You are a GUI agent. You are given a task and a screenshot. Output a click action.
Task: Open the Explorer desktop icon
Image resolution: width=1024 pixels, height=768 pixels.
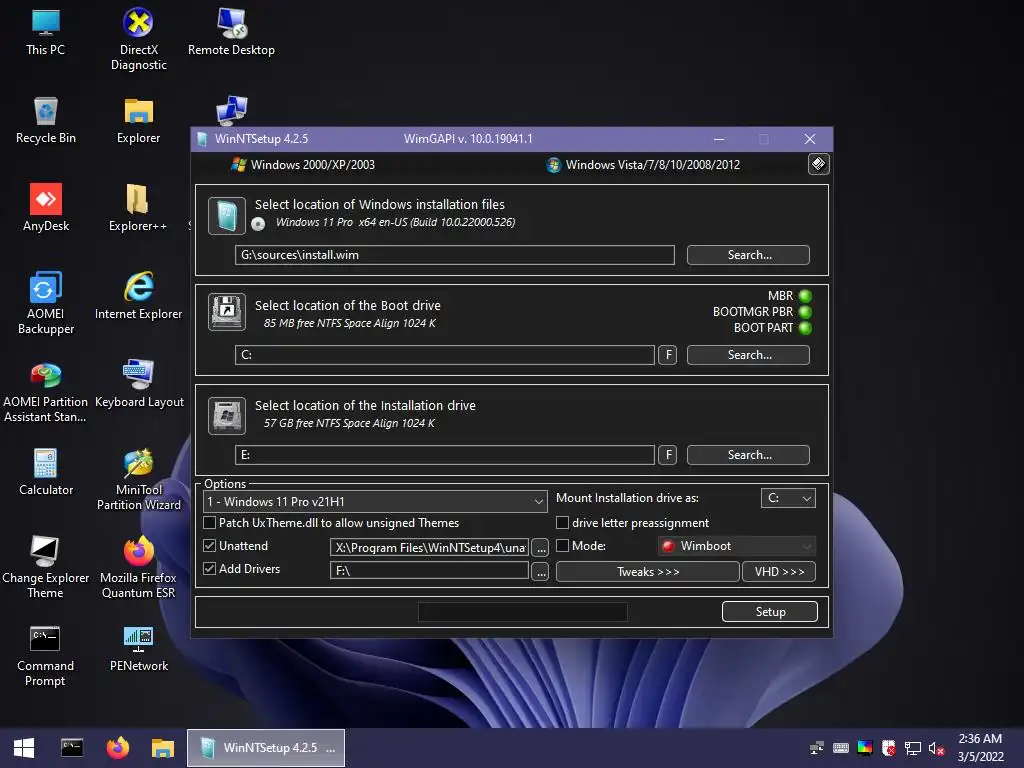(x=138, y=121)
